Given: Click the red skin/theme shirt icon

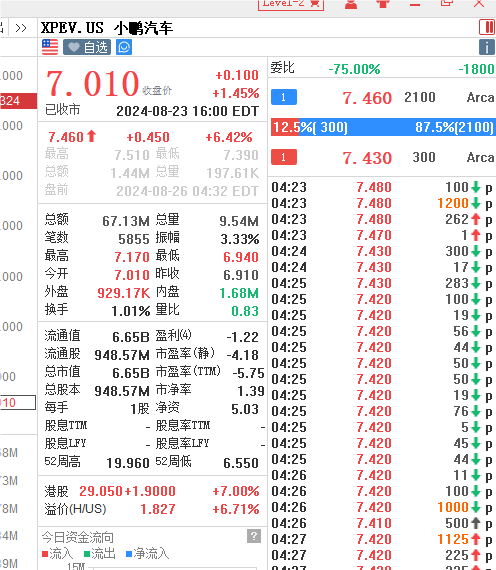Looking at the screenshot, I should click(x=383, y=4).
